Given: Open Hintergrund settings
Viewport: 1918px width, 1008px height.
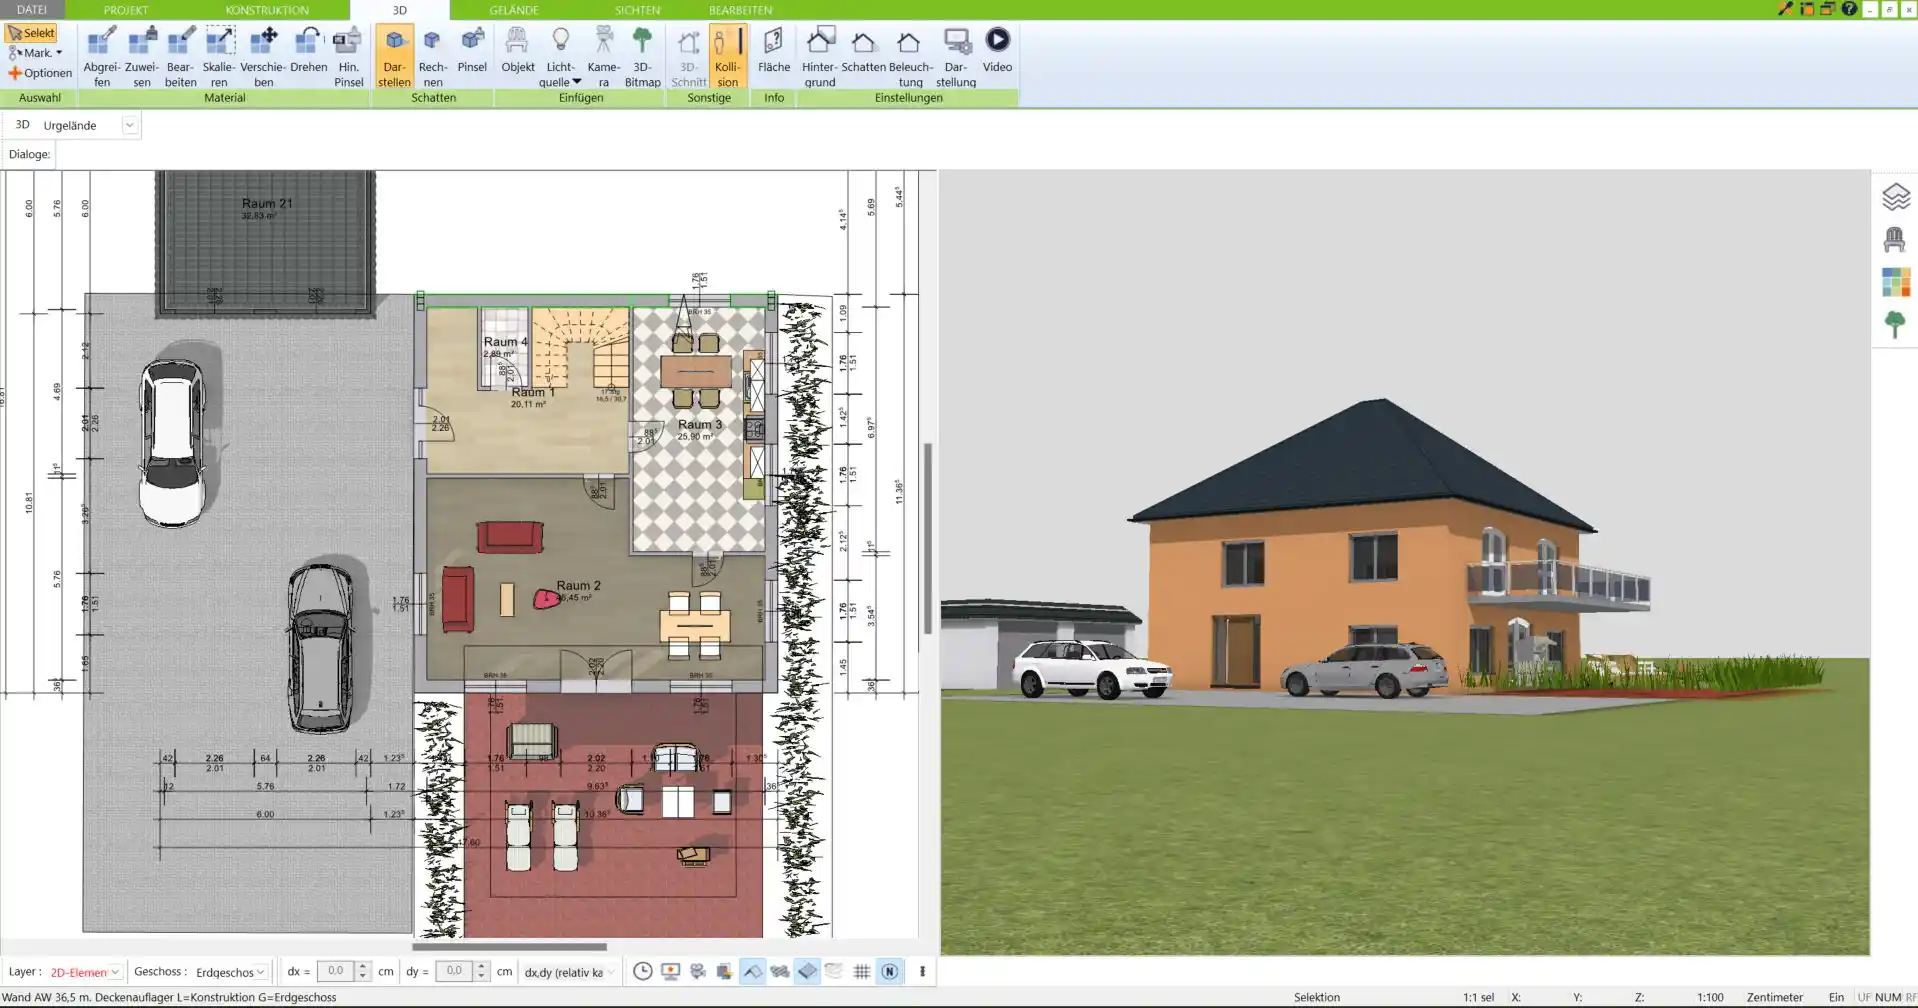Looking at the screenshot, I should coord(819,57).
